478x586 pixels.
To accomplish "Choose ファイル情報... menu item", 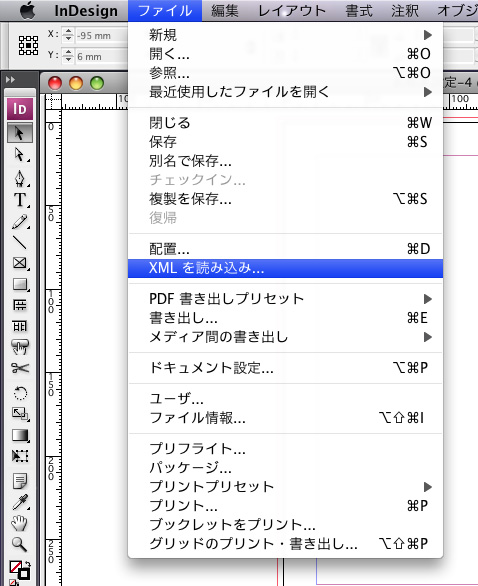I will pos(285,418).
